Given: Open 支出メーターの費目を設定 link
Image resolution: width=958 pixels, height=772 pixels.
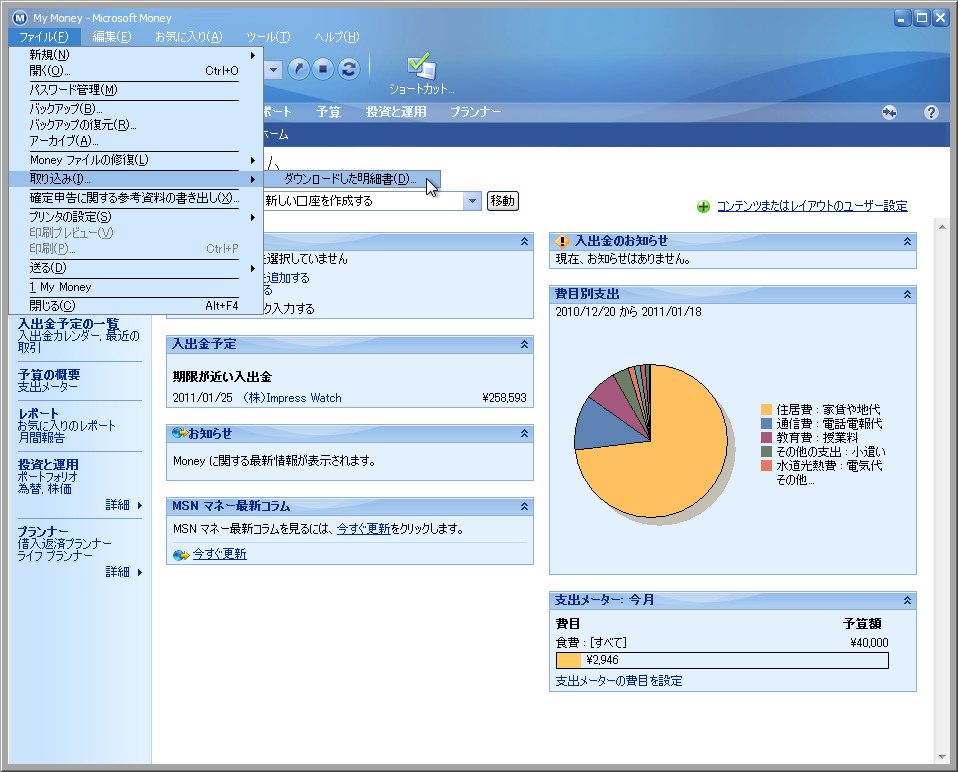Looking at the screenshot, I should click(x=616, y=681).
